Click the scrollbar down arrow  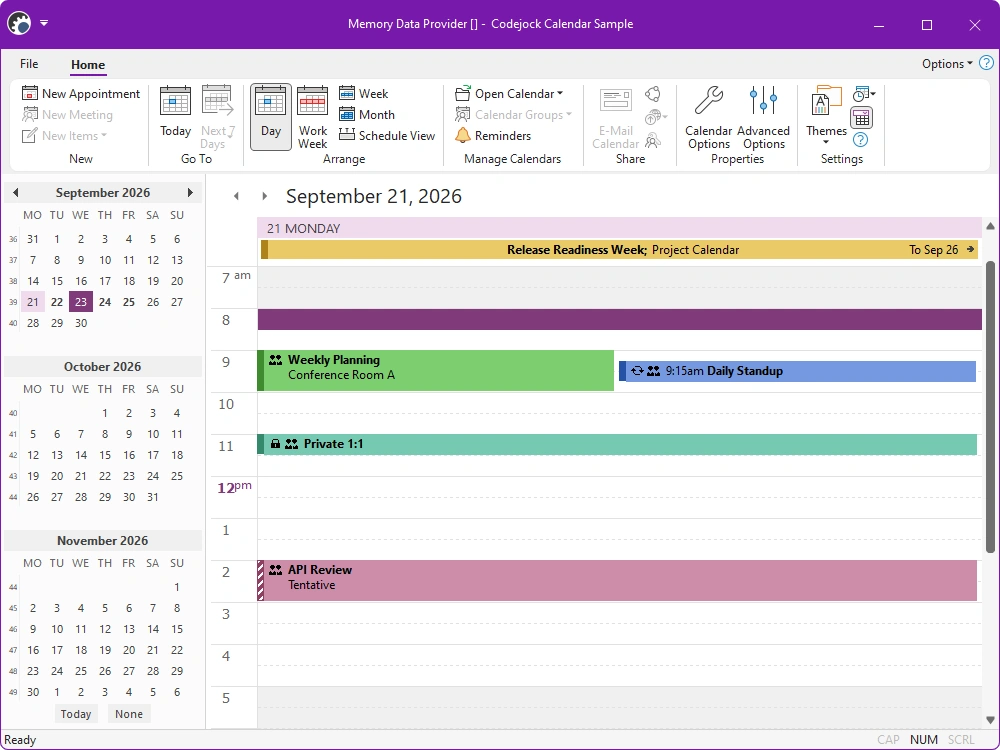(x=990, y=720)
